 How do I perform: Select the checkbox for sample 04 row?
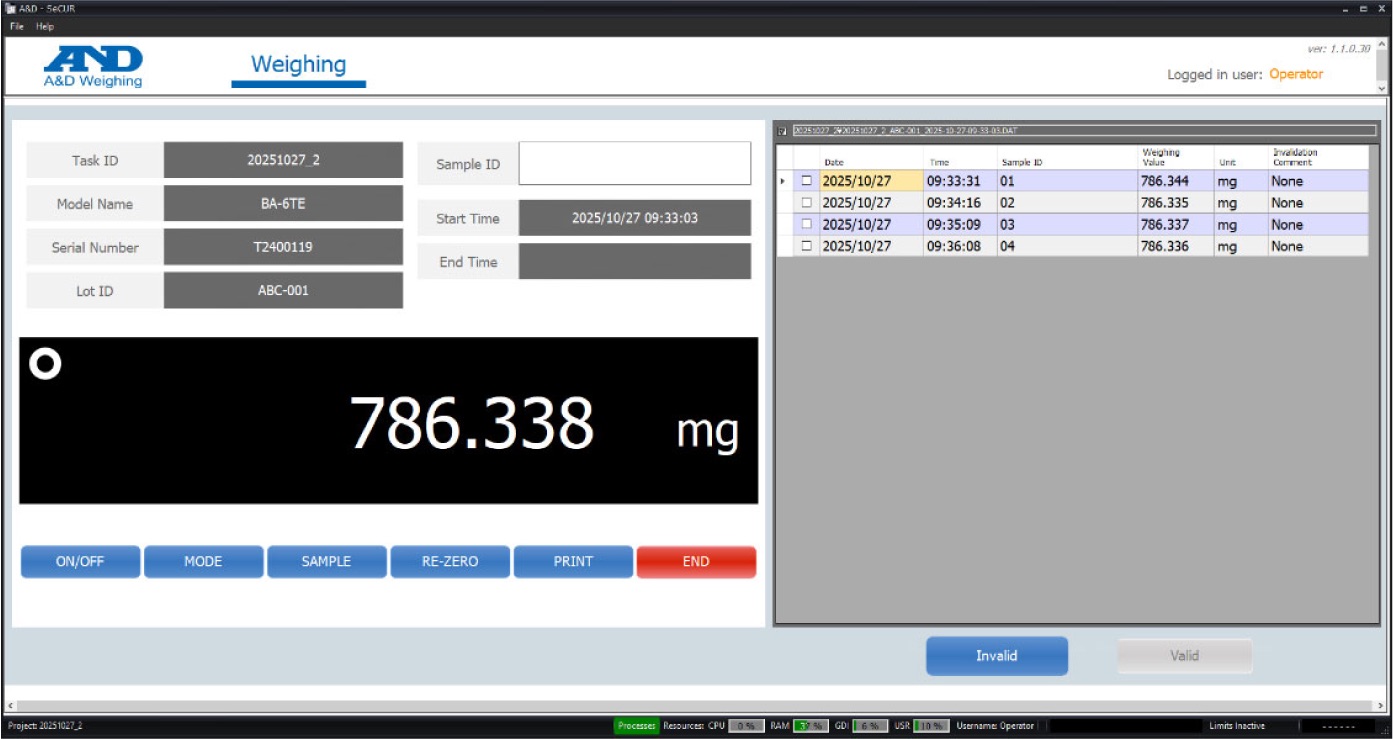coord(806,246)
